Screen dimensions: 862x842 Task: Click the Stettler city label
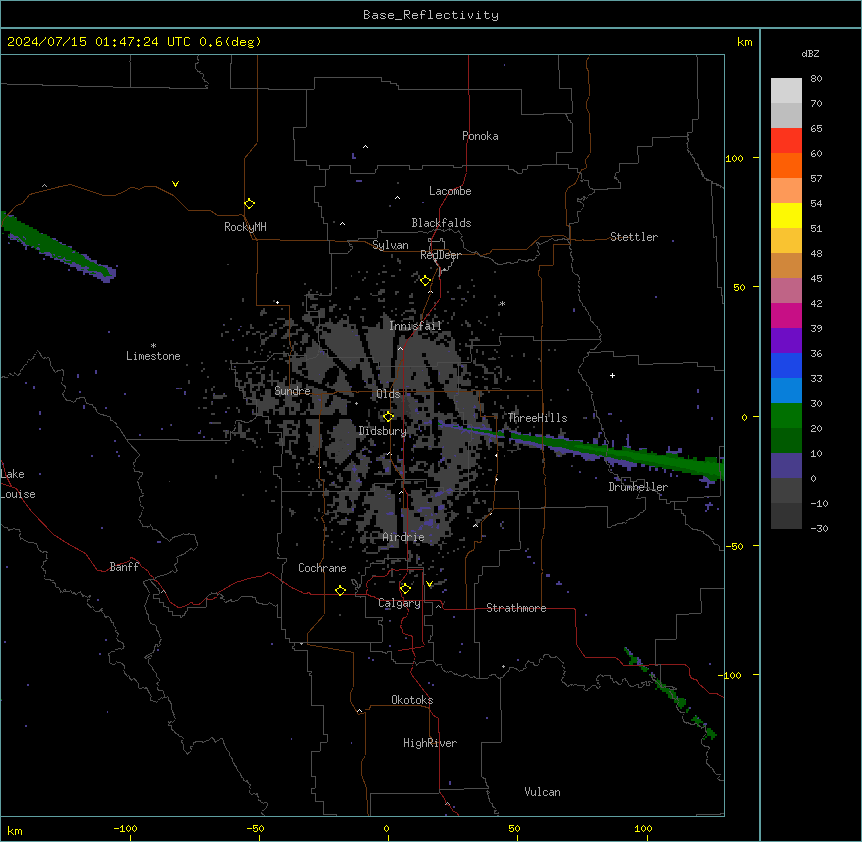tap(634, 237)
